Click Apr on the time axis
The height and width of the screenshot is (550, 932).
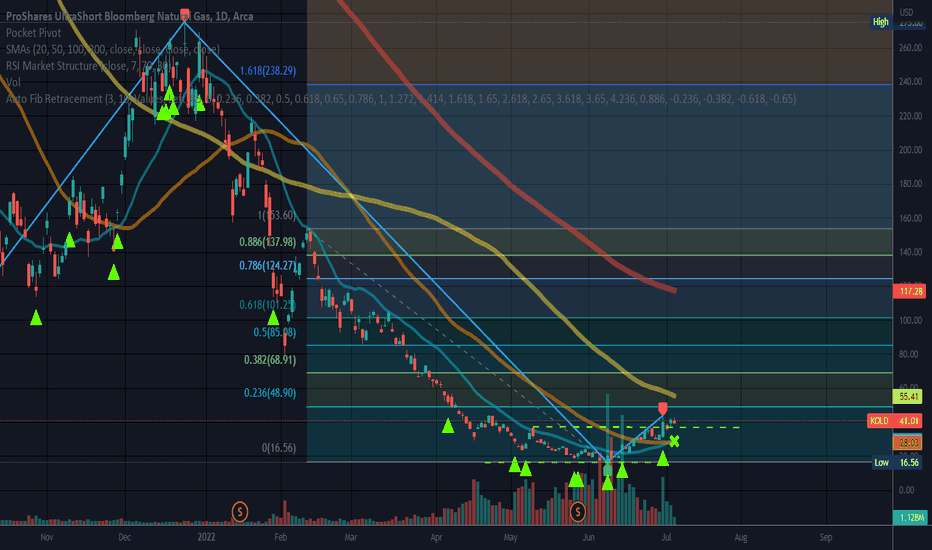pyautogui.click(x=436, y=538)
